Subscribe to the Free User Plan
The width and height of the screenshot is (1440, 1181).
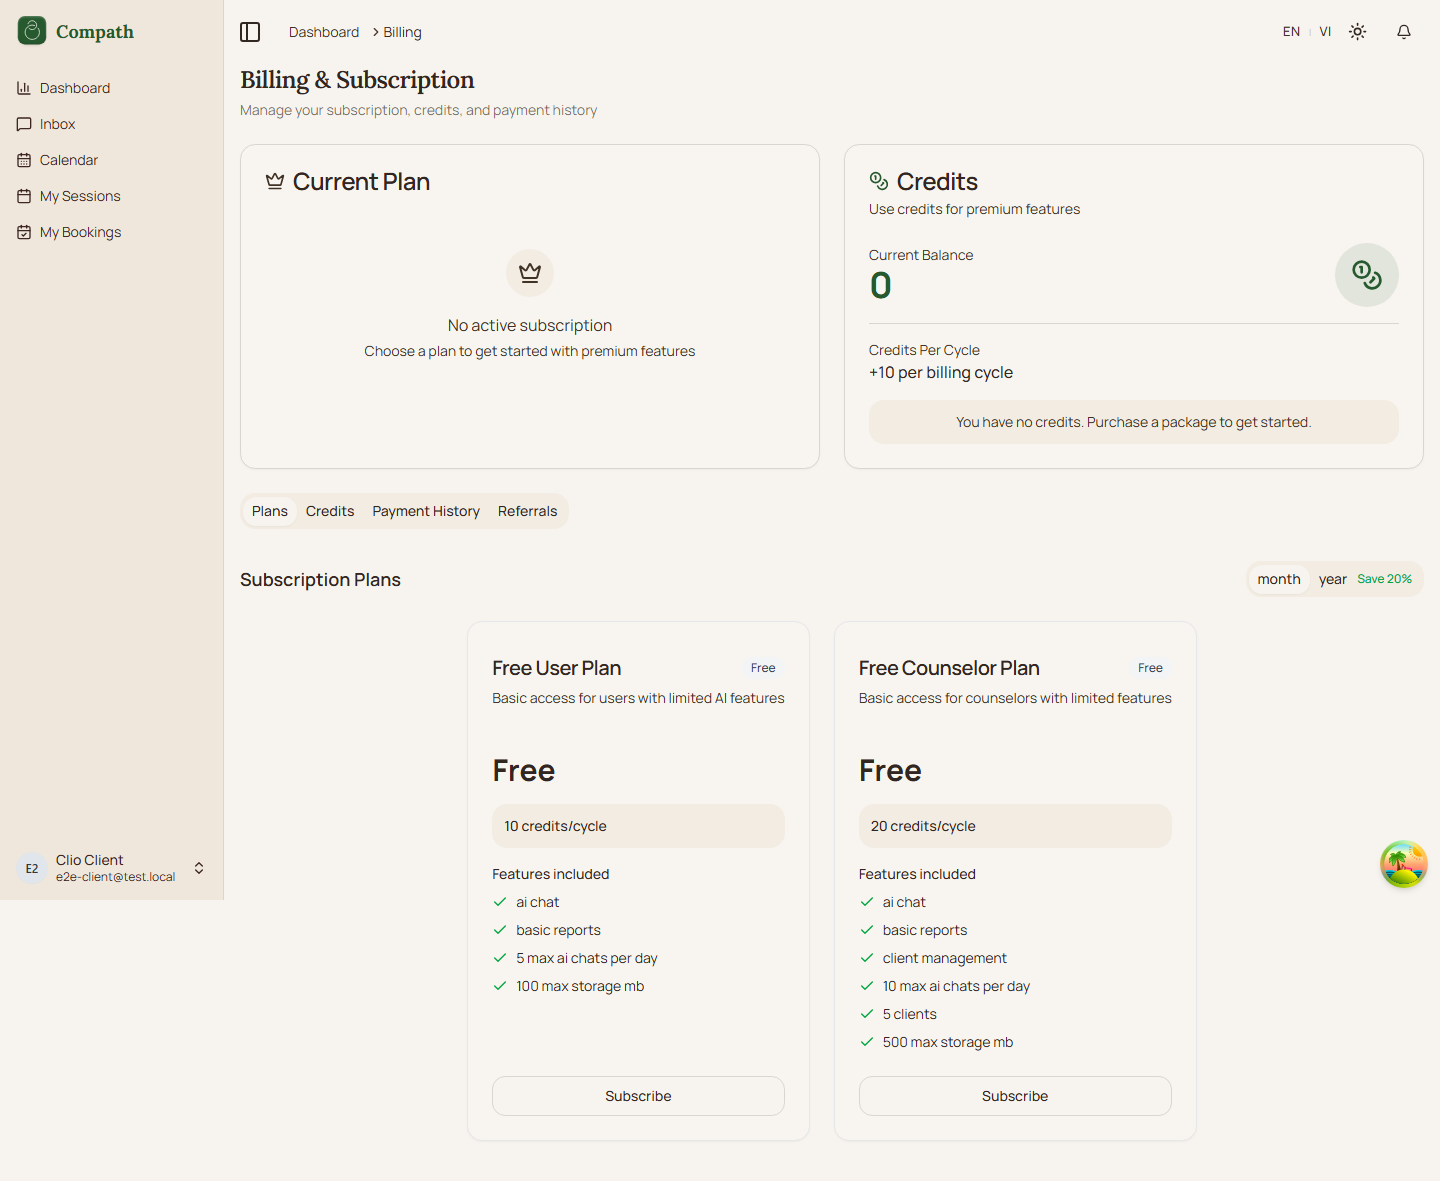[x=638, y=1096]
